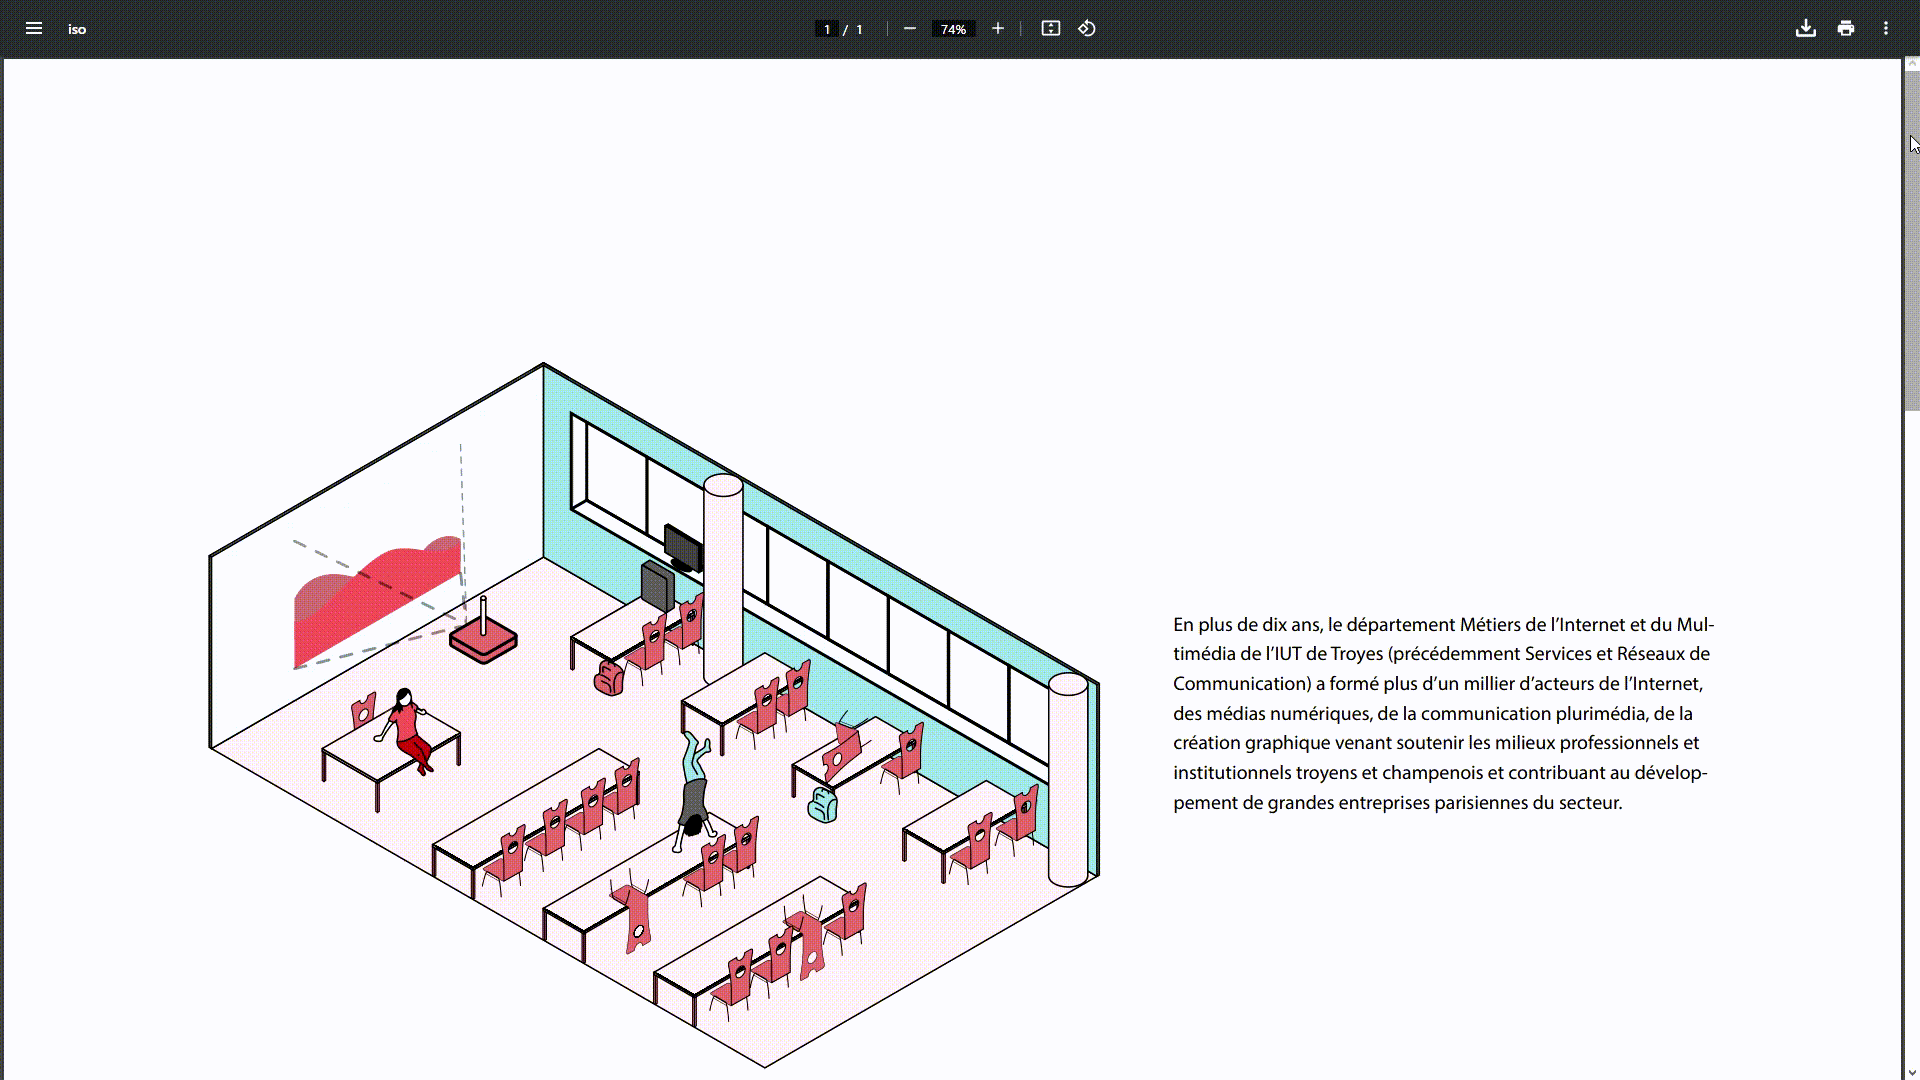Download the PDF file
The height and width of the screenshot is (1080, 1920).
1805,29
